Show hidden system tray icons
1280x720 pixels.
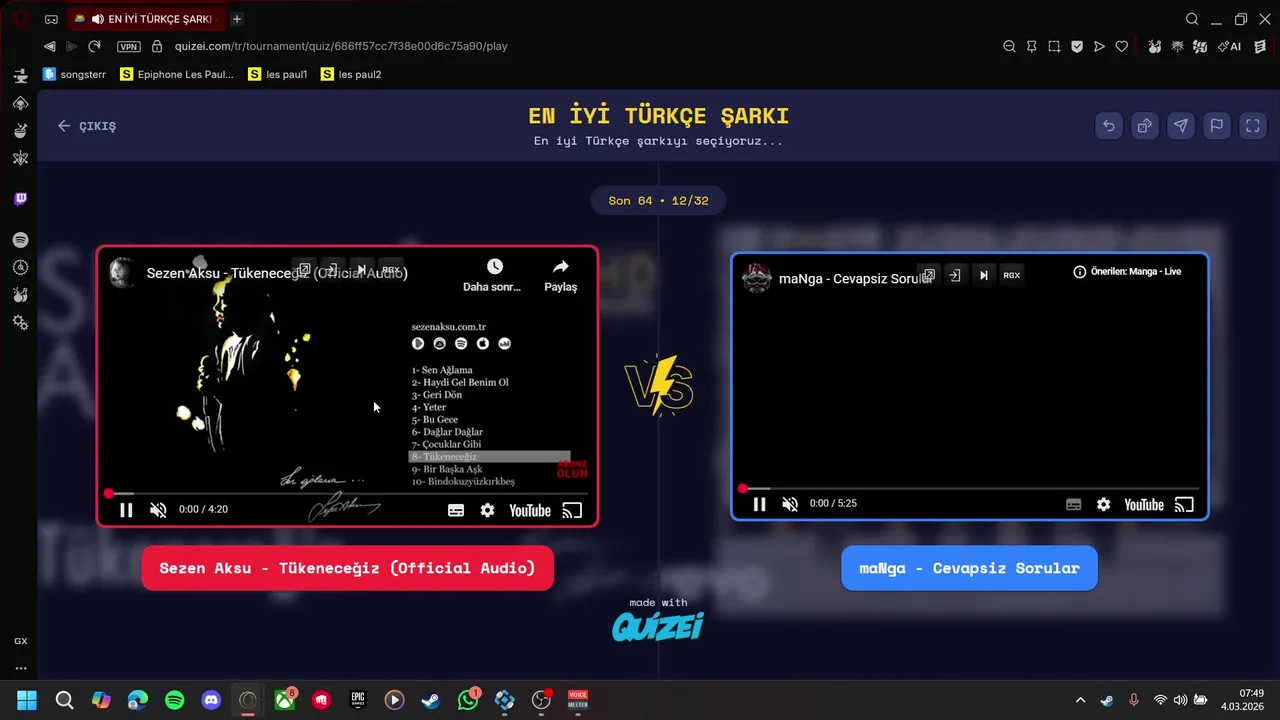(1080, 700)
